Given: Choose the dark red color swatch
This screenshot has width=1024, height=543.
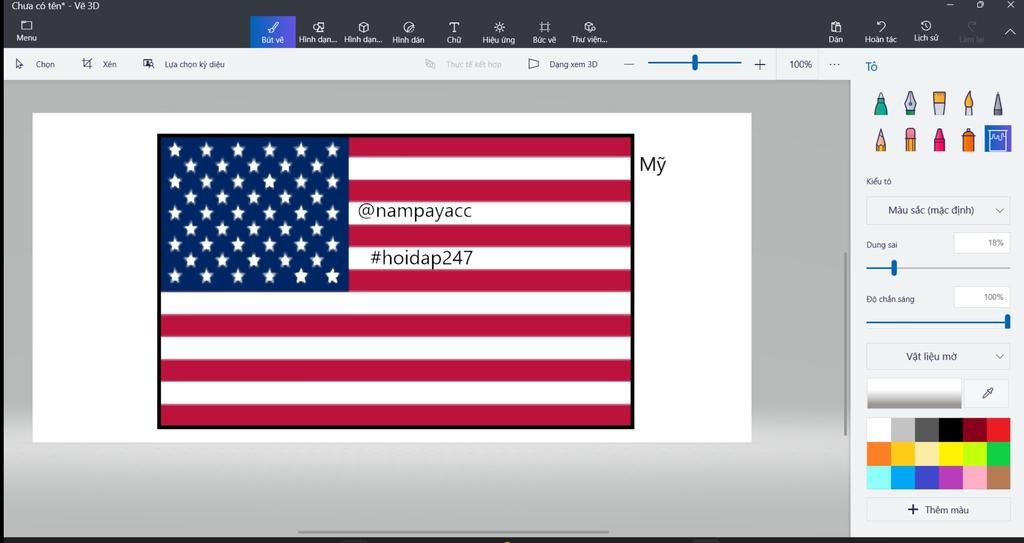Looking at the screenshot, I should tap(974, 430).
